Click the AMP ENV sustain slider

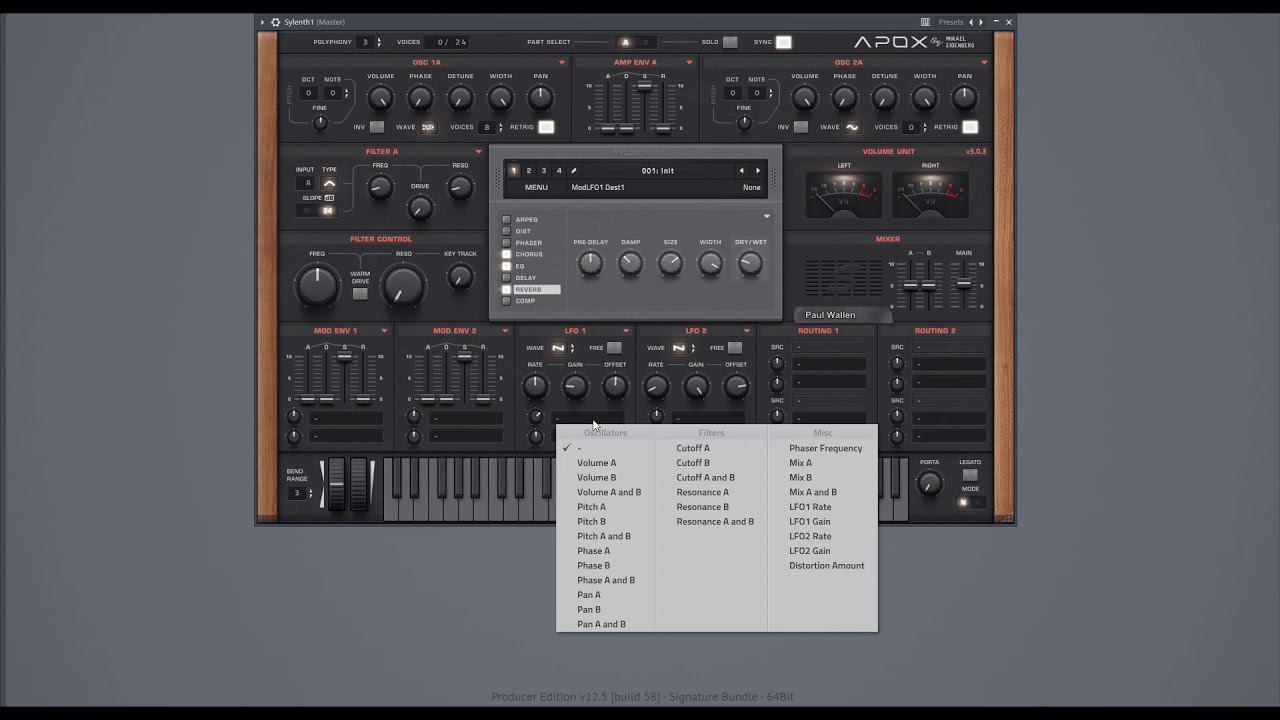pyautogui.click(x=645, y=88)
